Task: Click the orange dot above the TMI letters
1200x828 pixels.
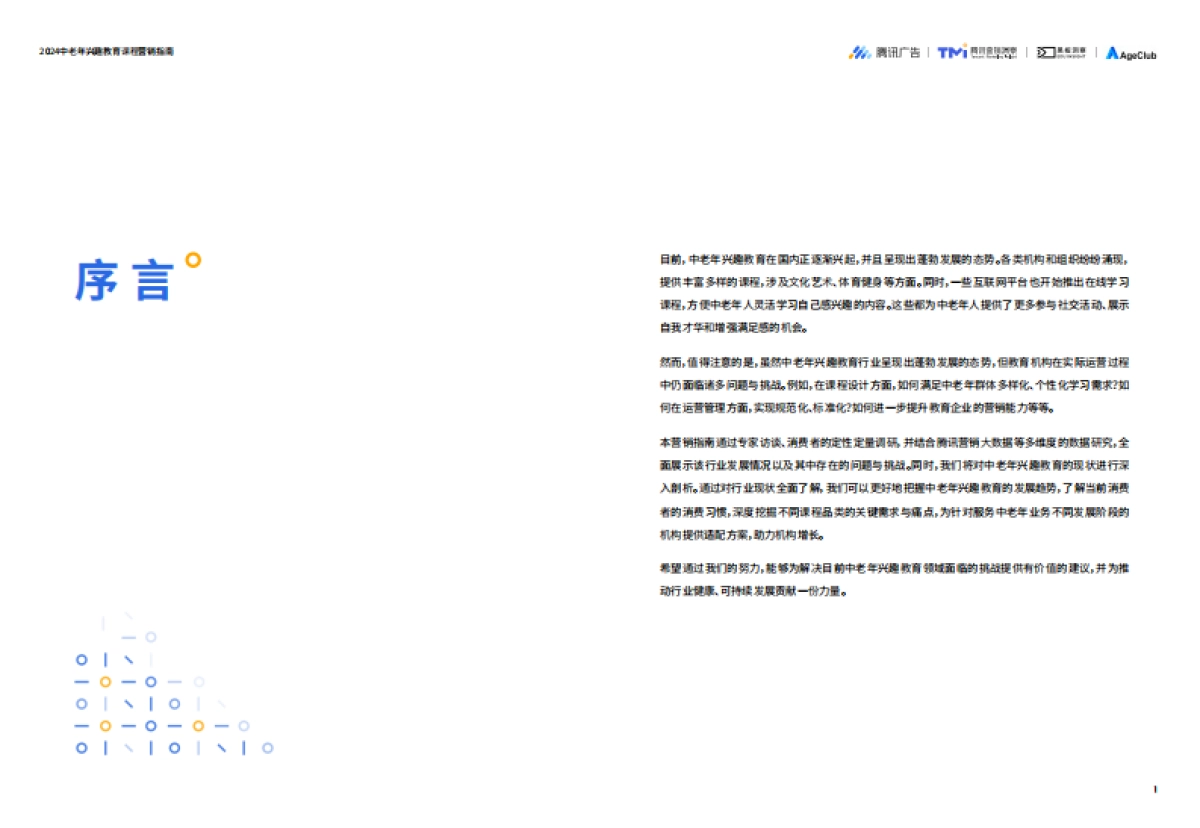Action: click(964, 47)
